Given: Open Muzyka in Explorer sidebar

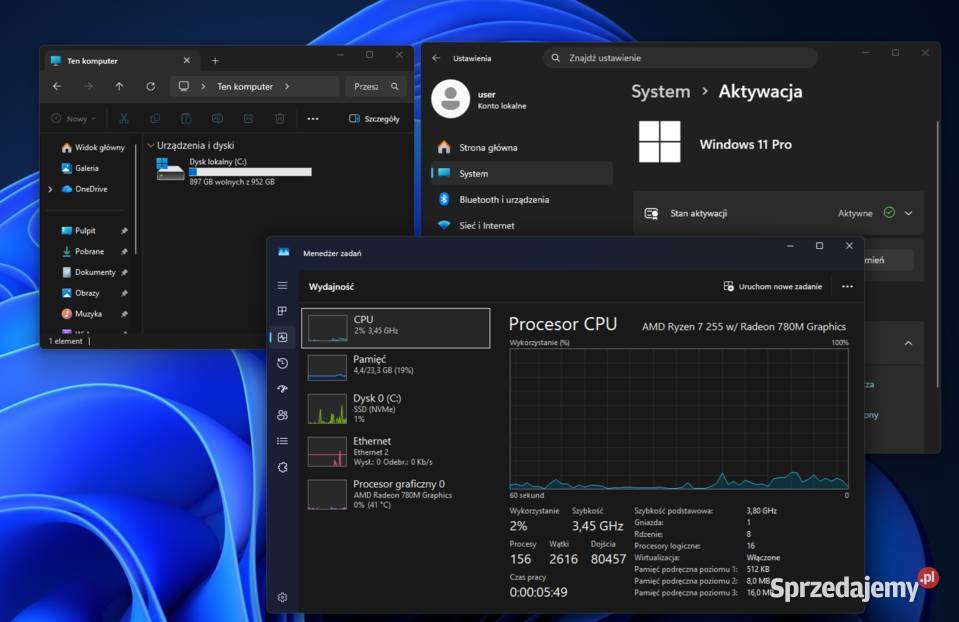Looking at the screenshot, I should point(81,314).
